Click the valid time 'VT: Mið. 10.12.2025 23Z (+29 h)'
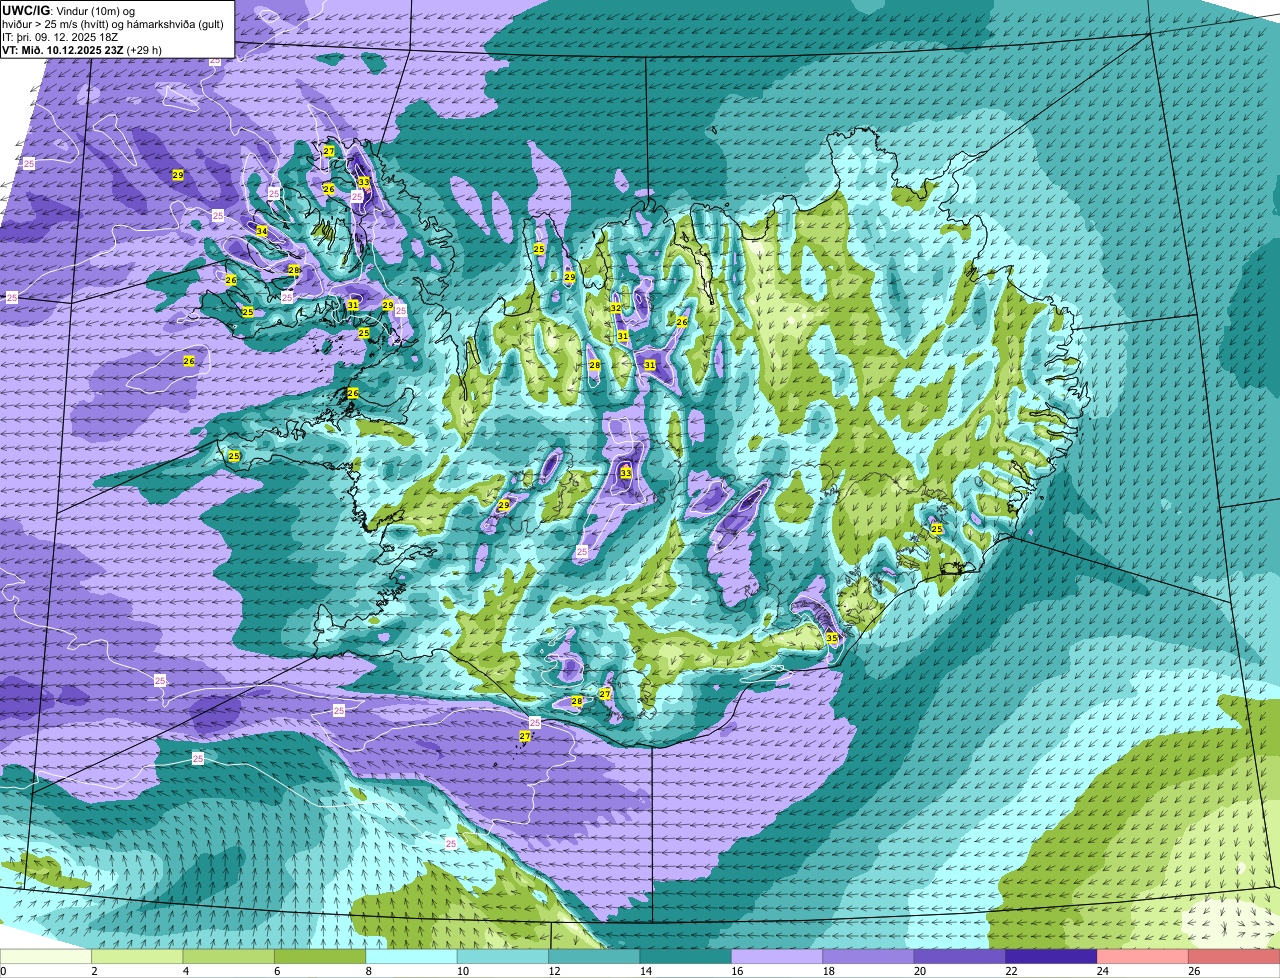The image size is (1280, 978). point(82,50)
